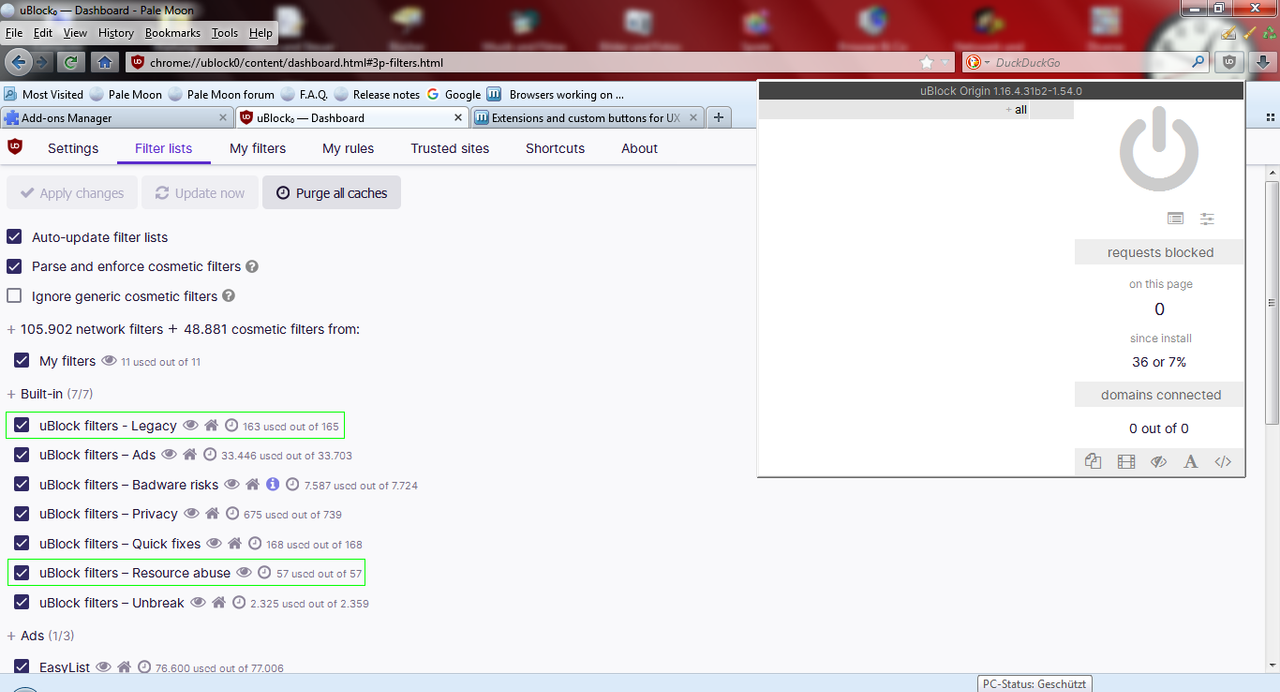Toggle popup blocking icon in uBlock popup
Viewport: 1280px width, 692px height.
(x=1093, y=462)
